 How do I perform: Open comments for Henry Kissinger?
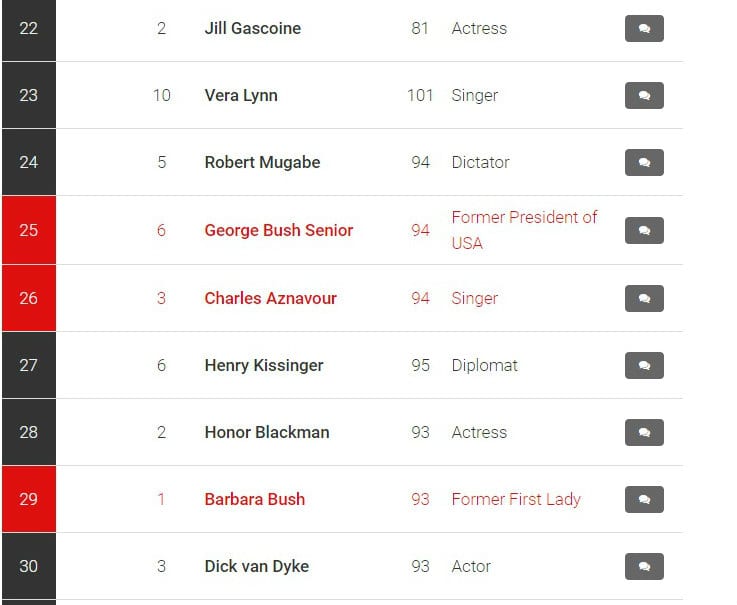644,365
